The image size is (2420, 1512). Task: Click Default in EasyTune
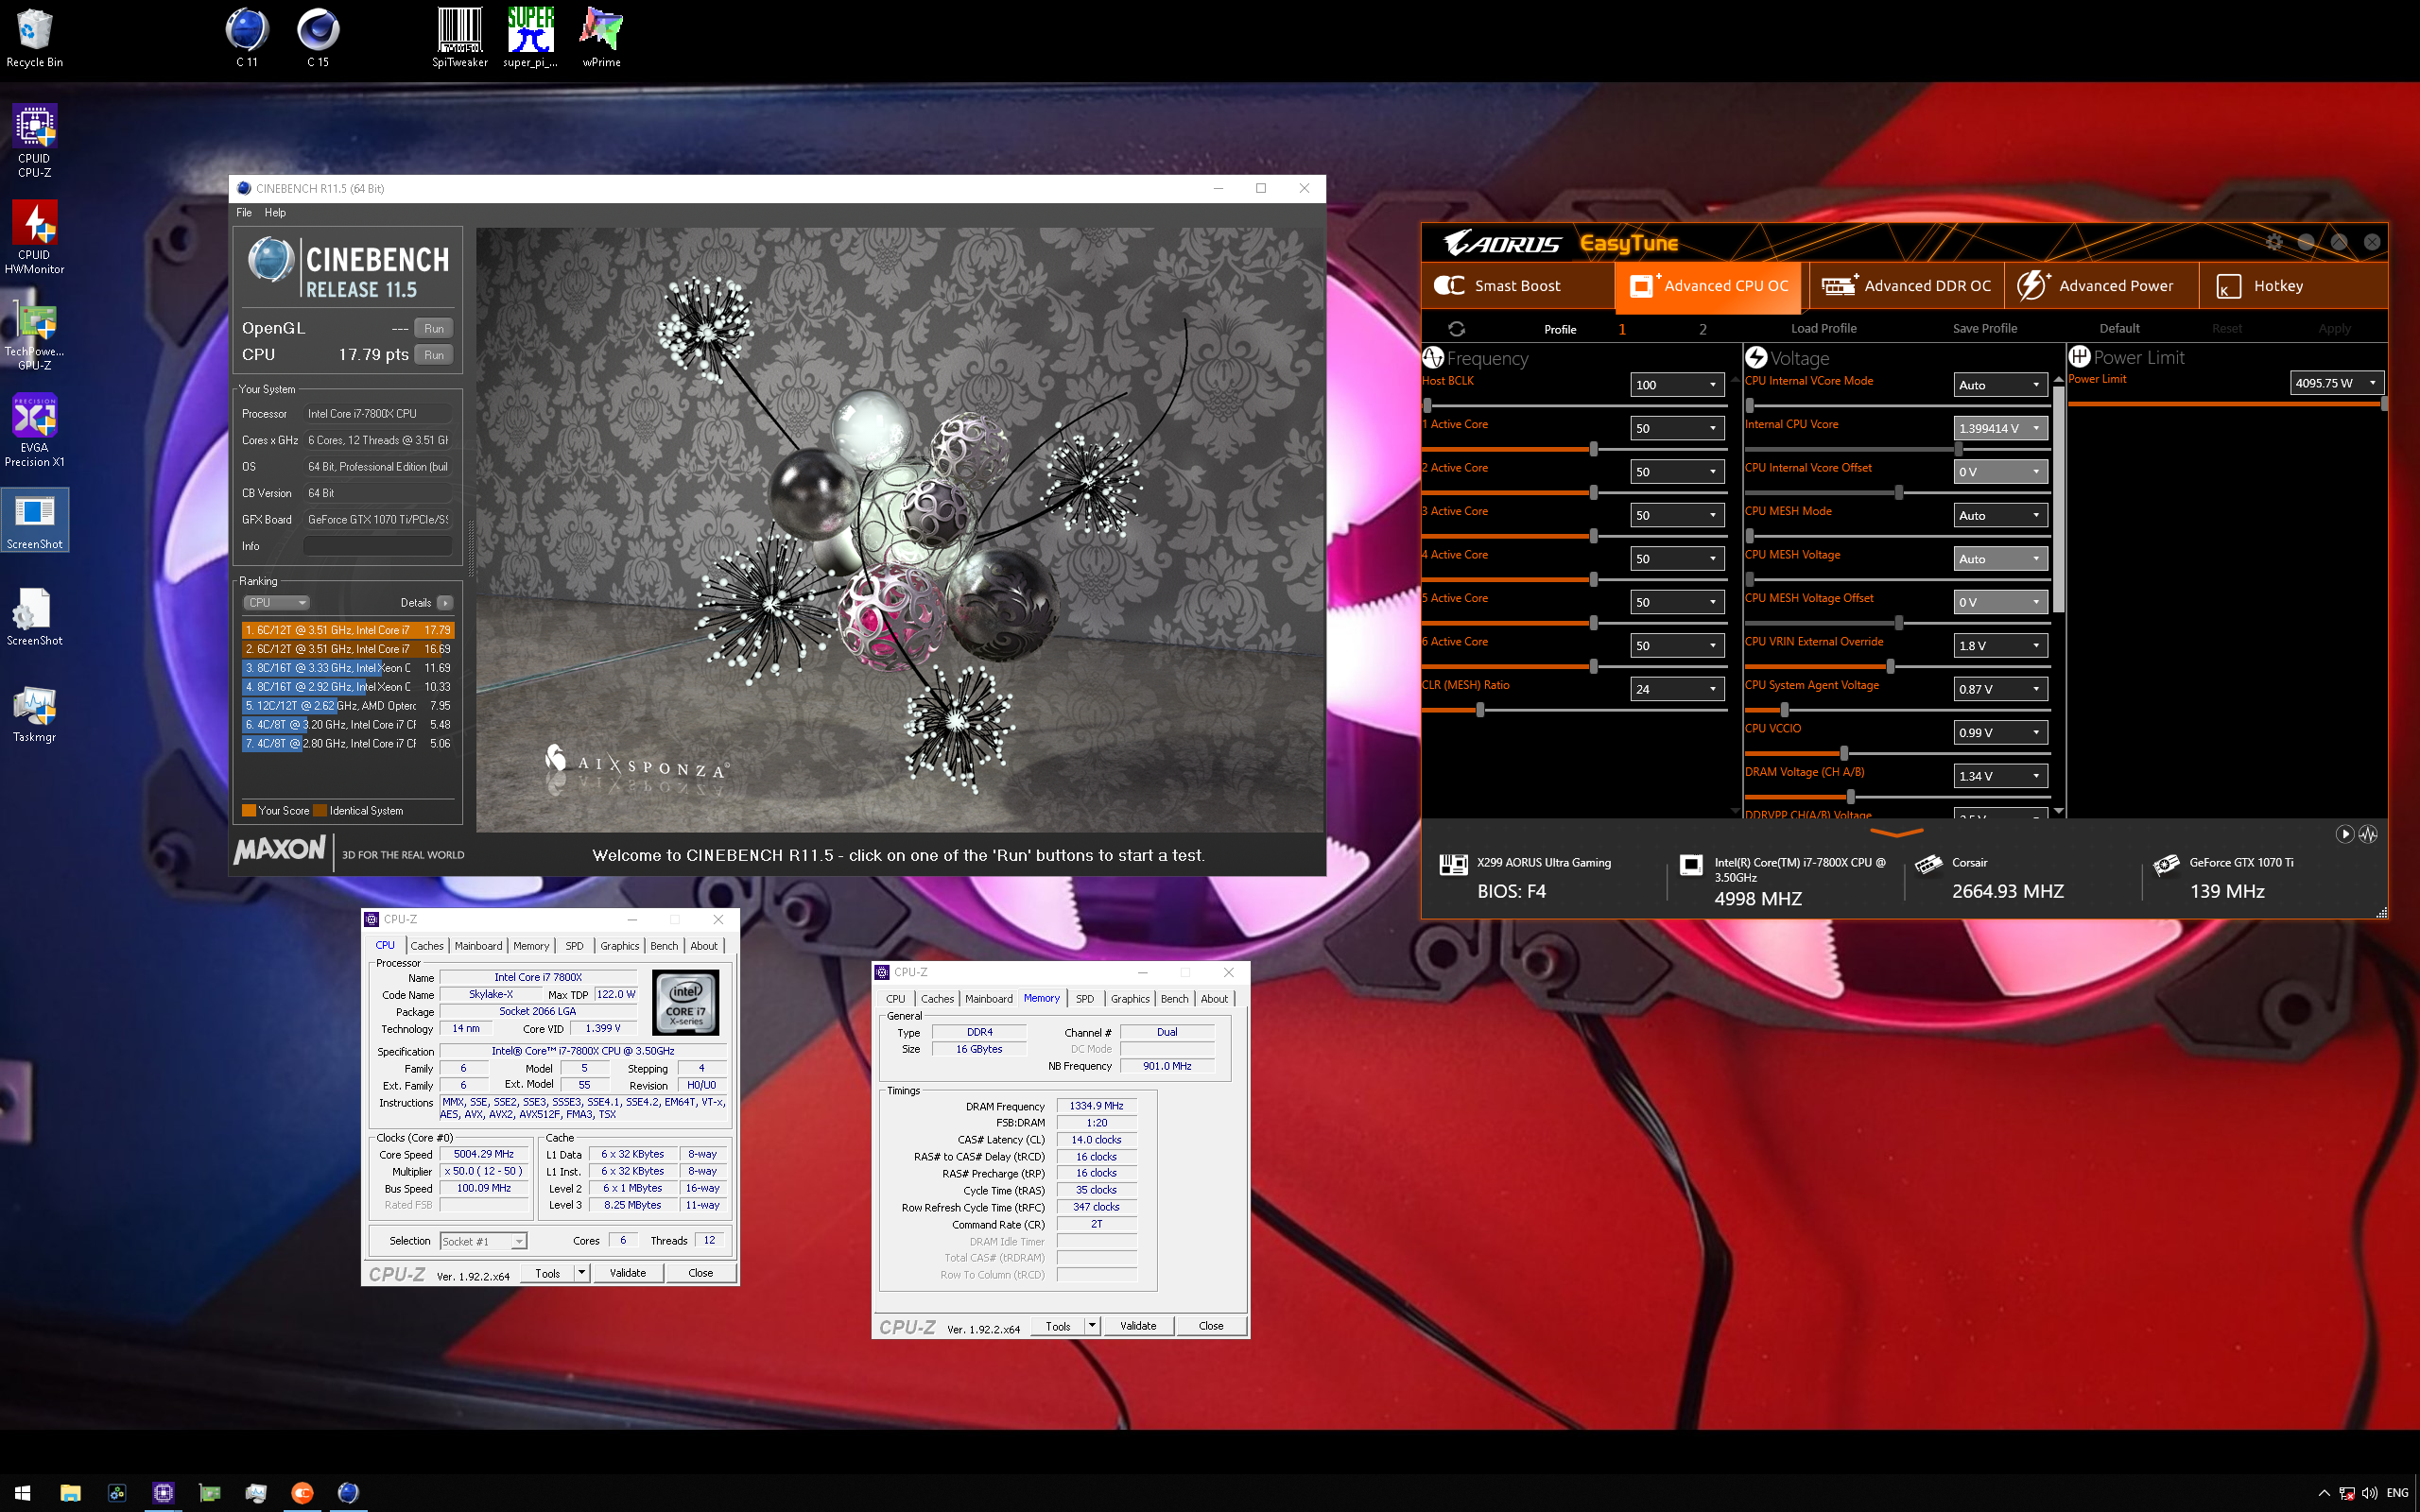pos(2119,328)
